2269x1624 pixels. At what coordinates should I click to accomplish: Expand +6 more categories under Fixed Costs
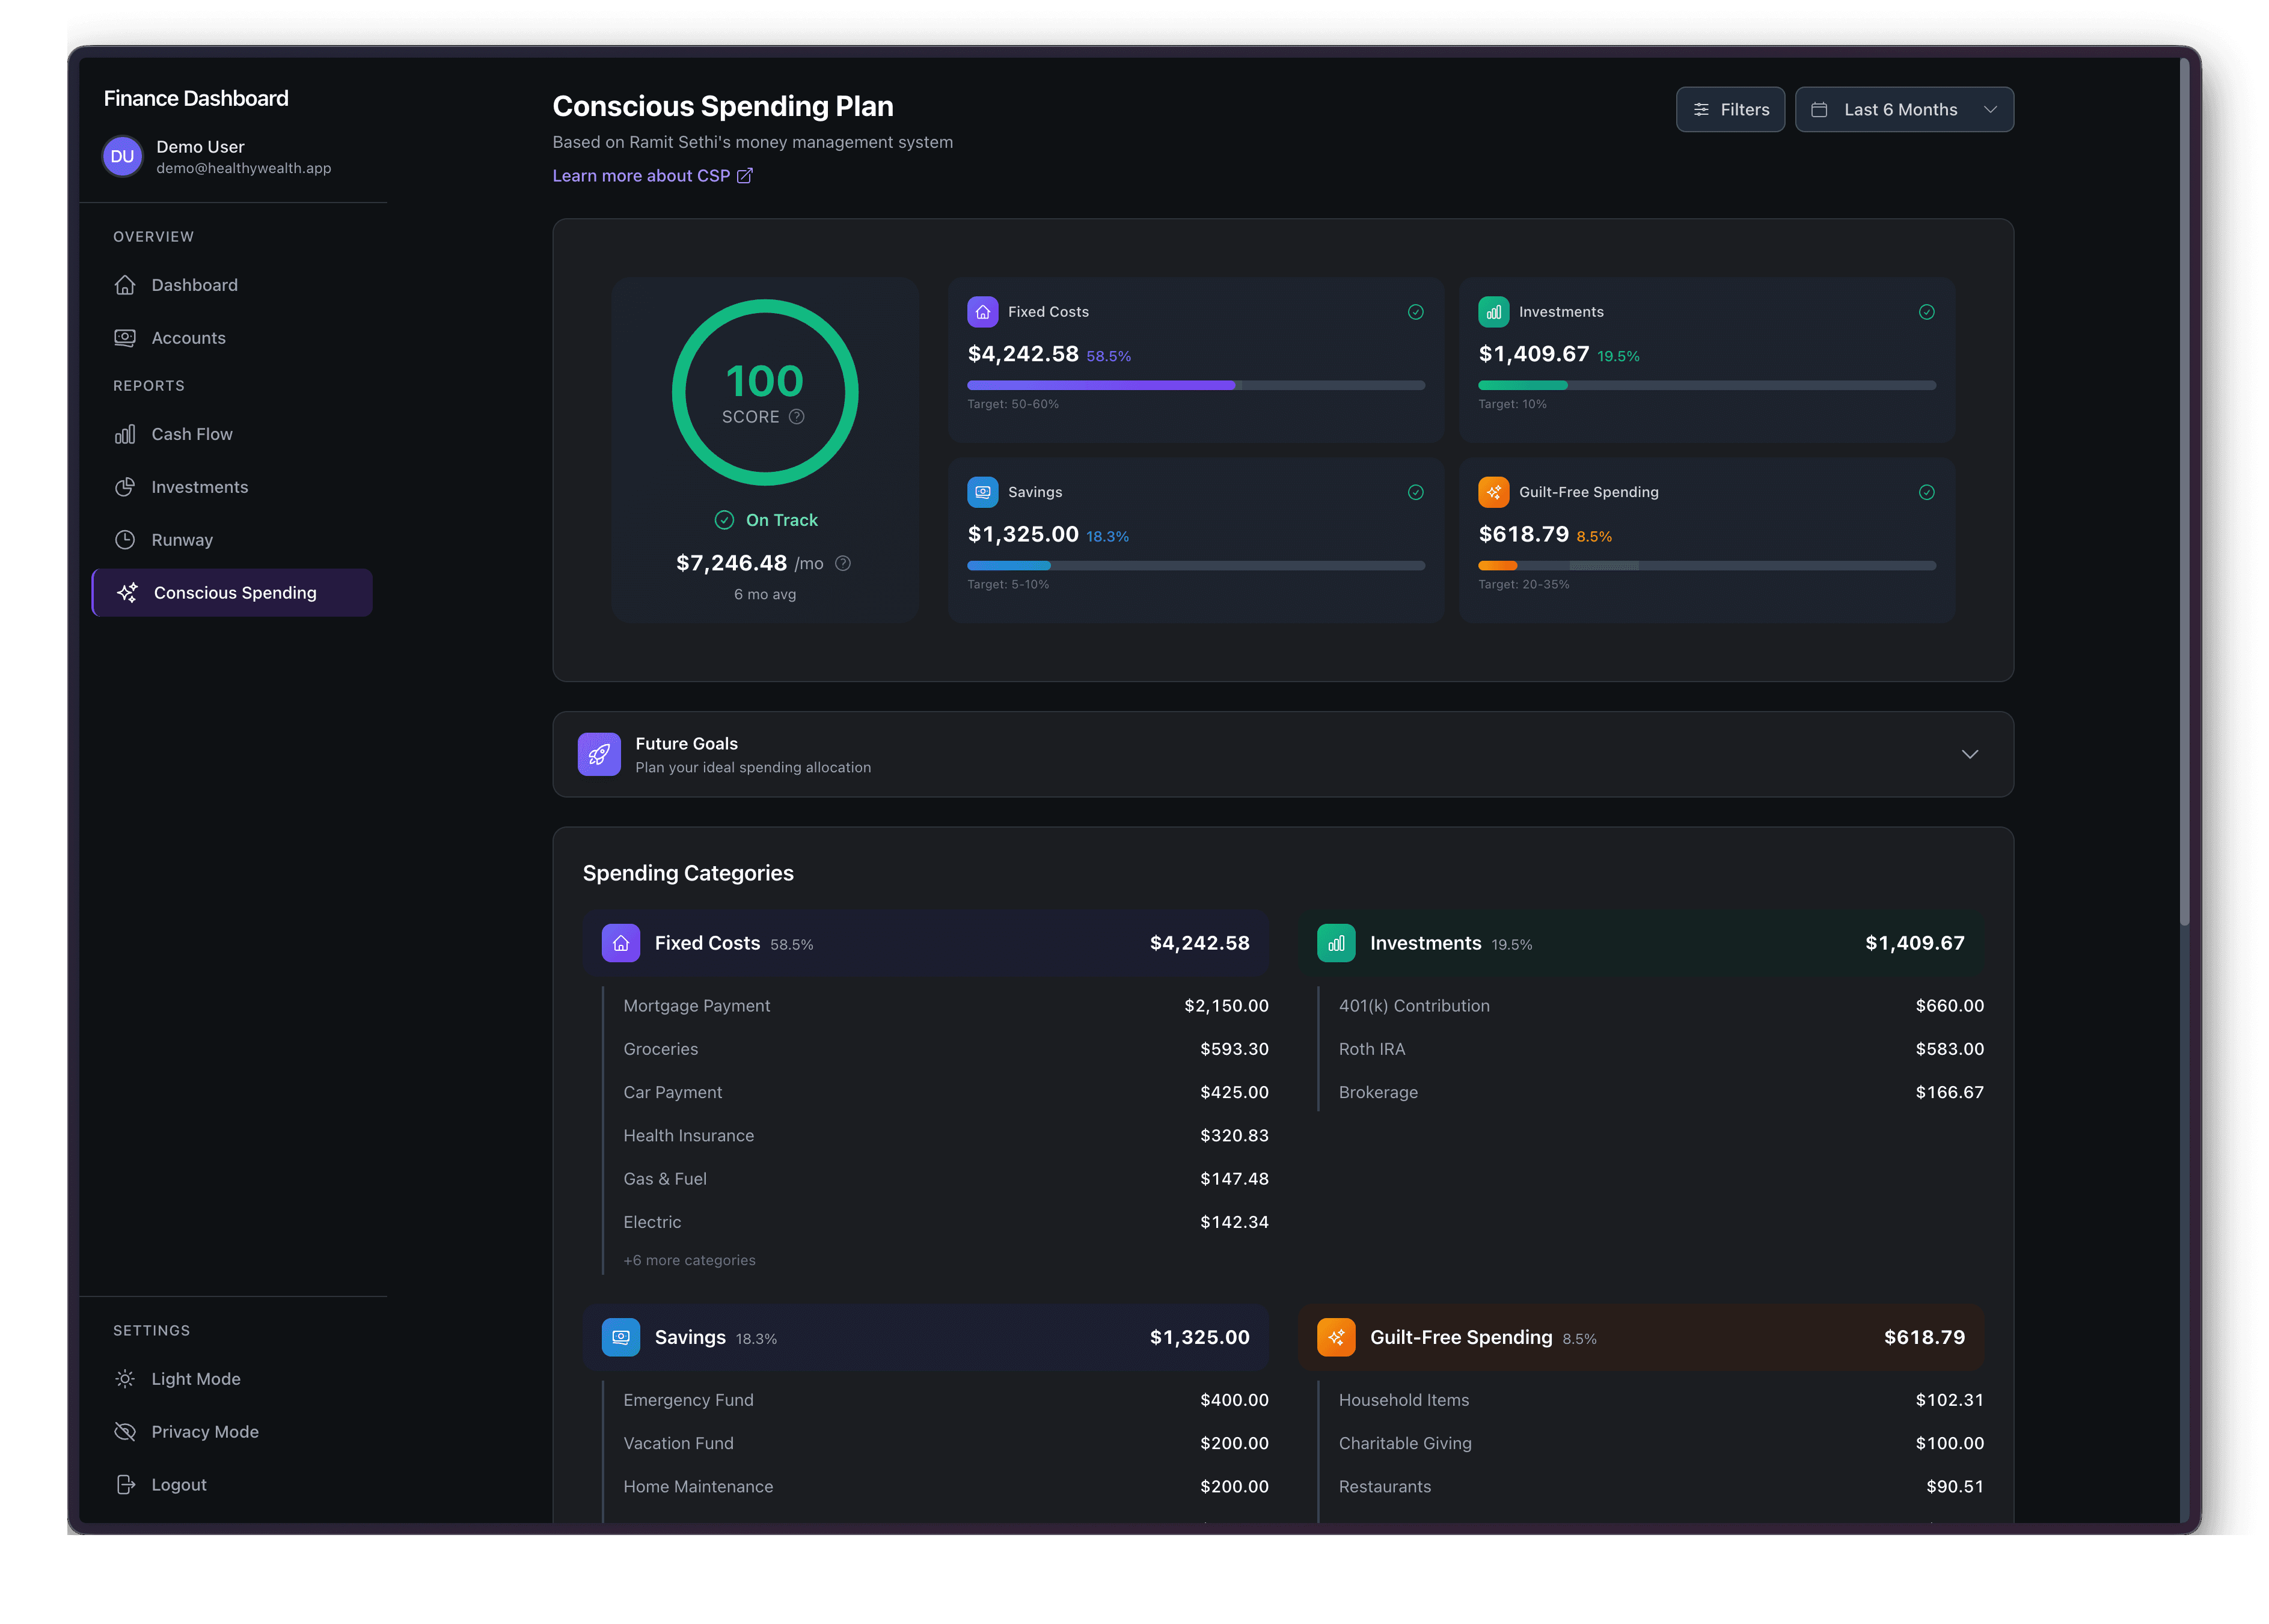click(x=689, y=1261)
